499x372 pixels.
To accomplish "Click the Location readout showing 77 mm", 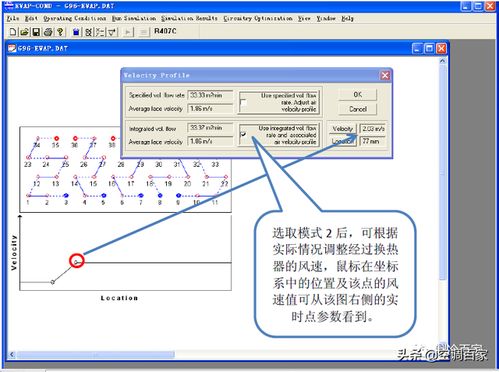I will click(373, 141).
